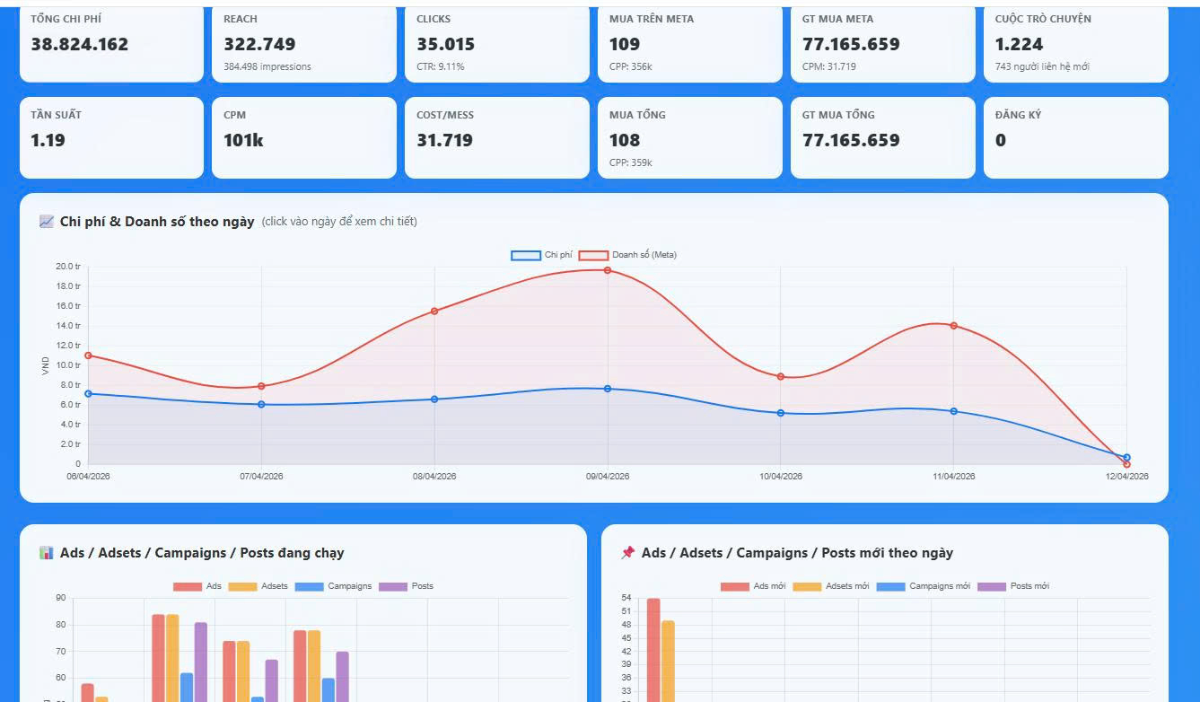The width and height of the screenshot is (1200, 702).
Task: Toggle the Posts mới legend item
Action: tap(1013, 586)
